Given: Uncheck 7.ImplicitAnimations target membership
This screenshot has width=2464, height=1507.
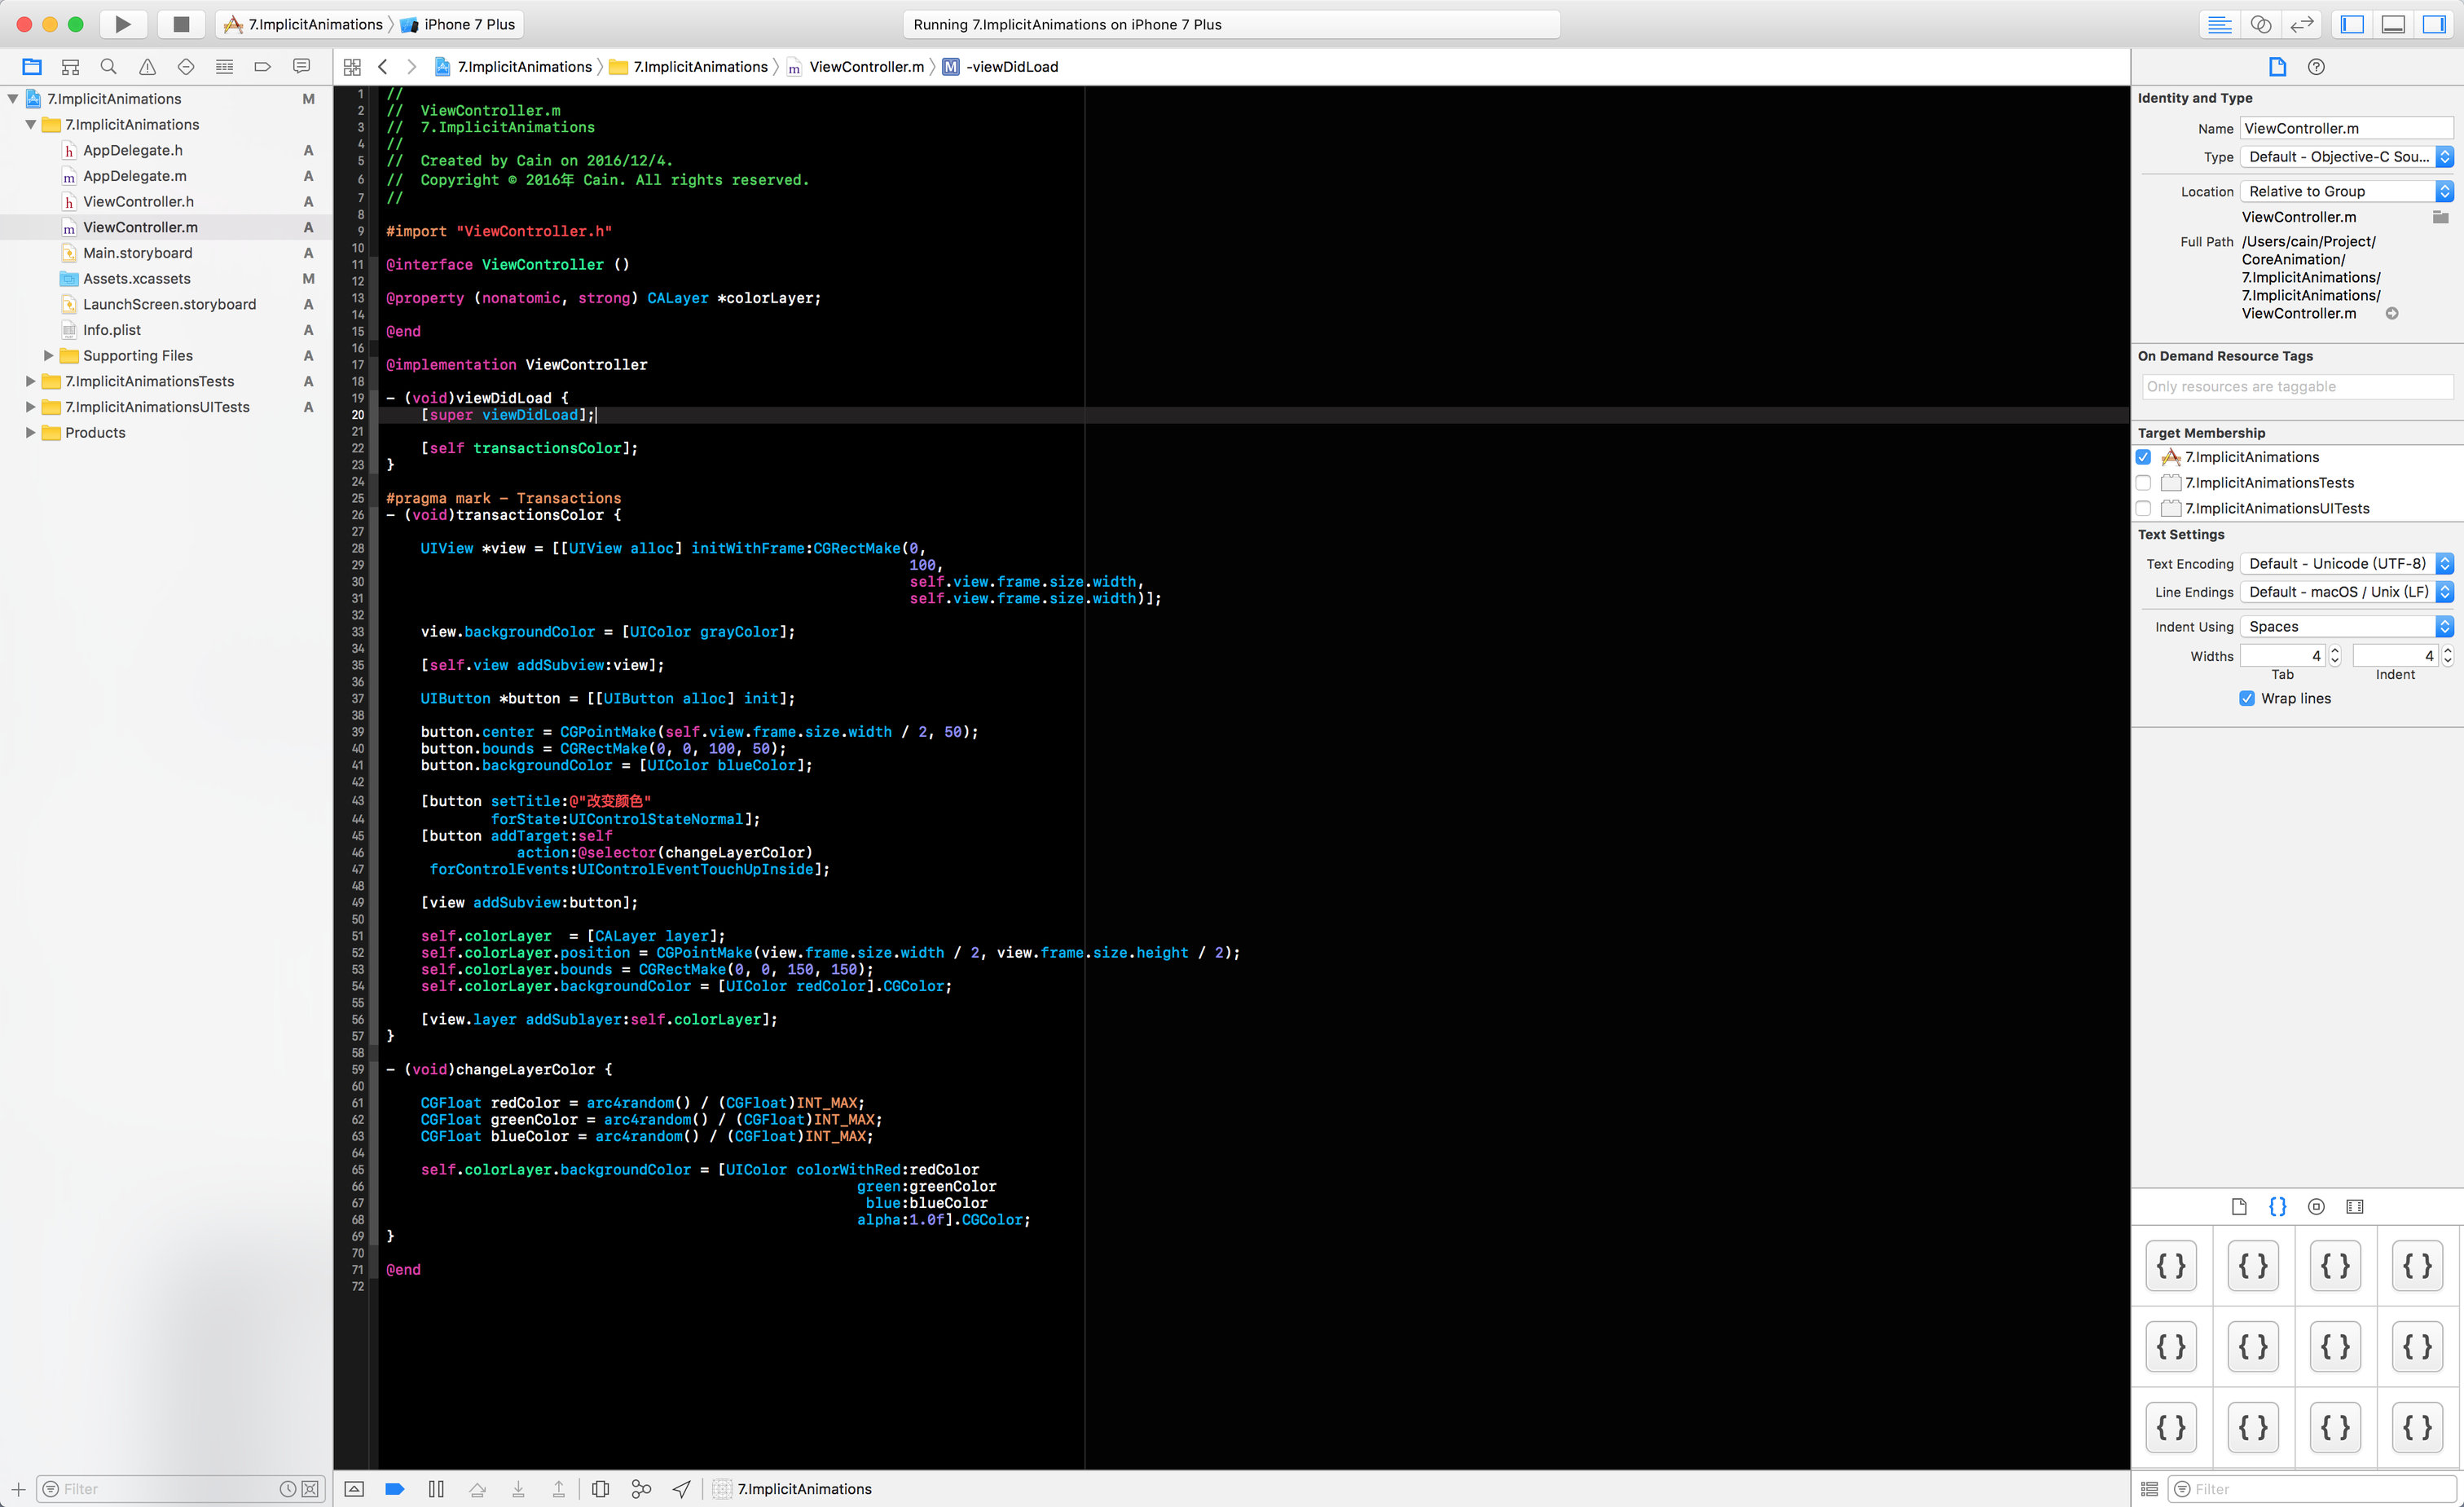Looking at the screenshot, I should [x=2143, y=457].
